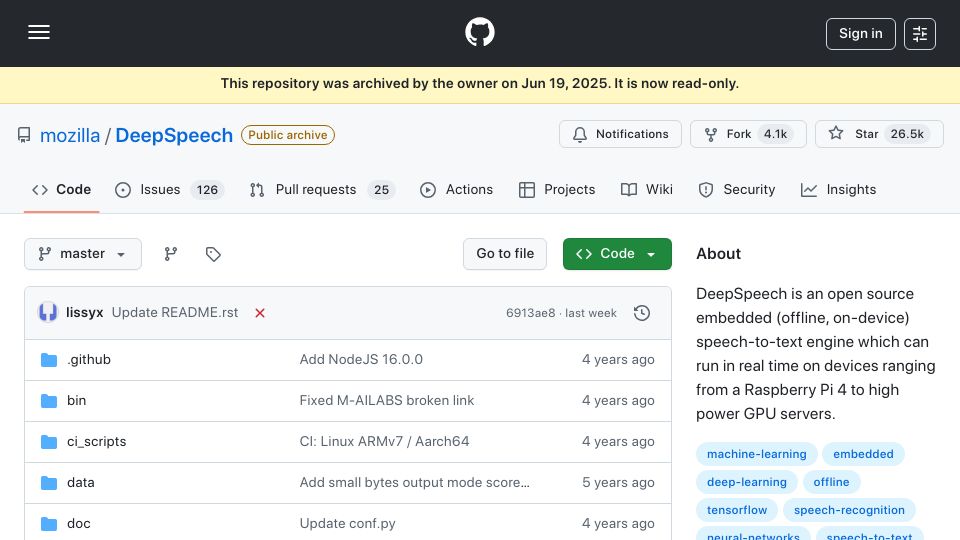The width and height of the screenshot is (960, 540).
Task: Select the deep-learning topic tag
Action: (x=746, y=482)
